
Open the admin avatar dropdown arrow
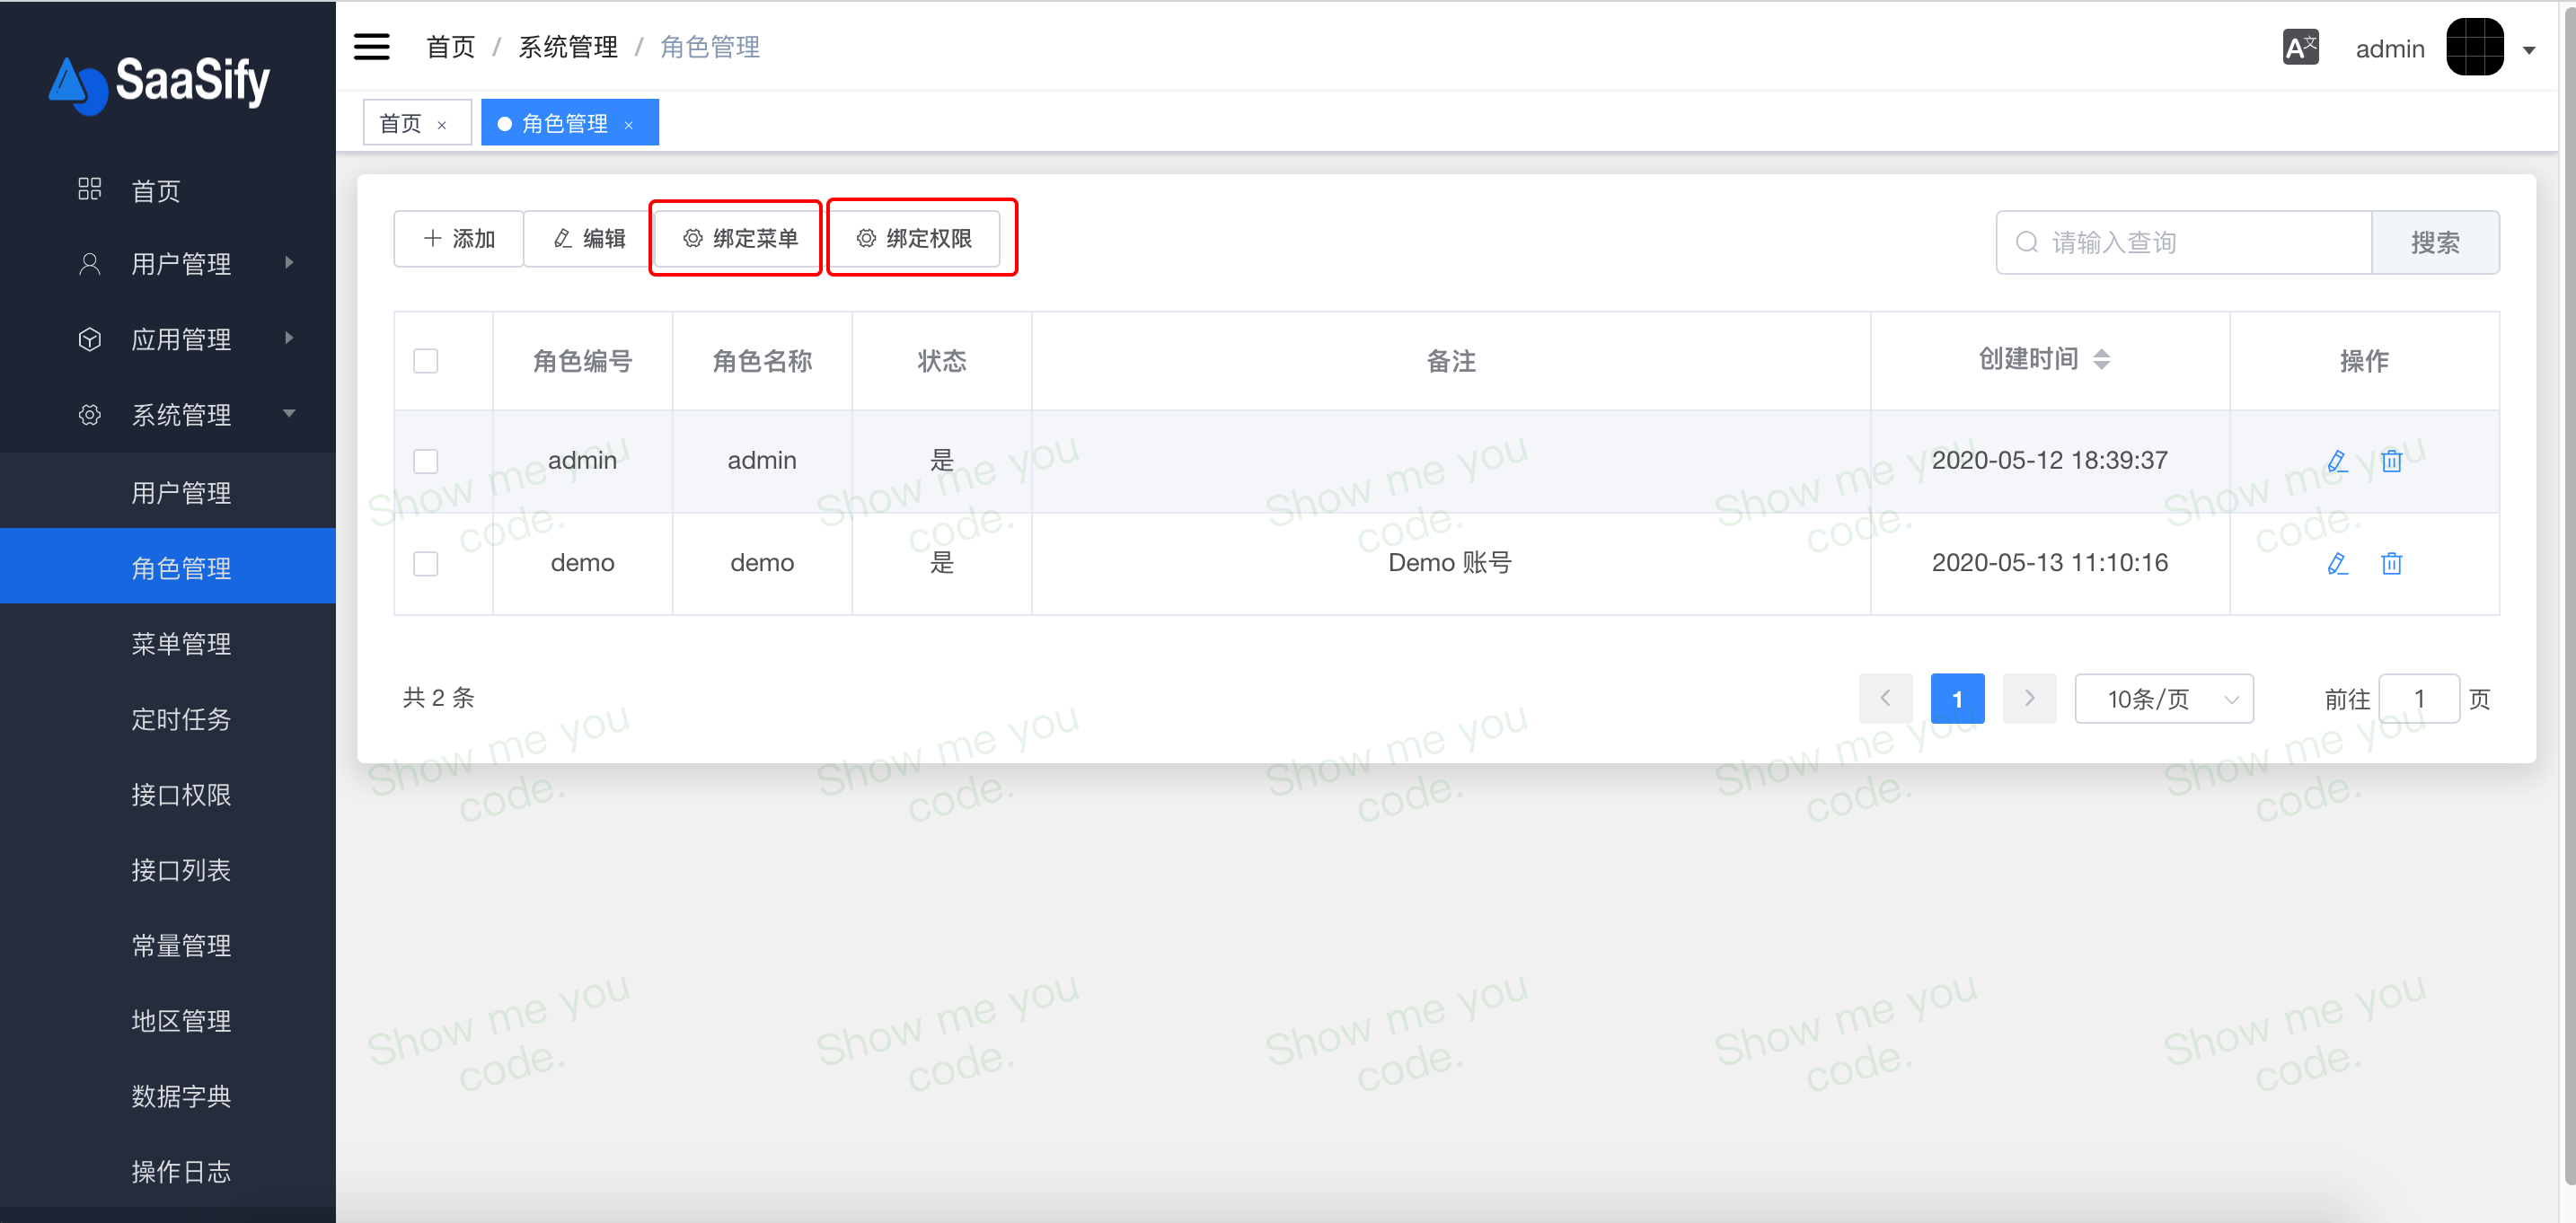coord(2528,50)
